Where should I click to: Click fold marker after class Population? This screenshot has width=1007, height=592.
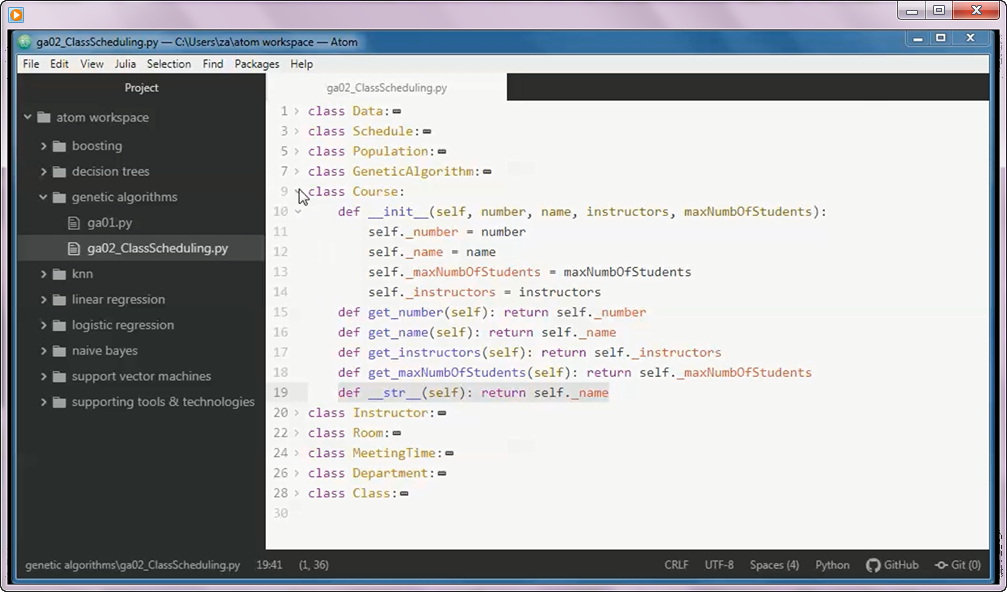442,152
